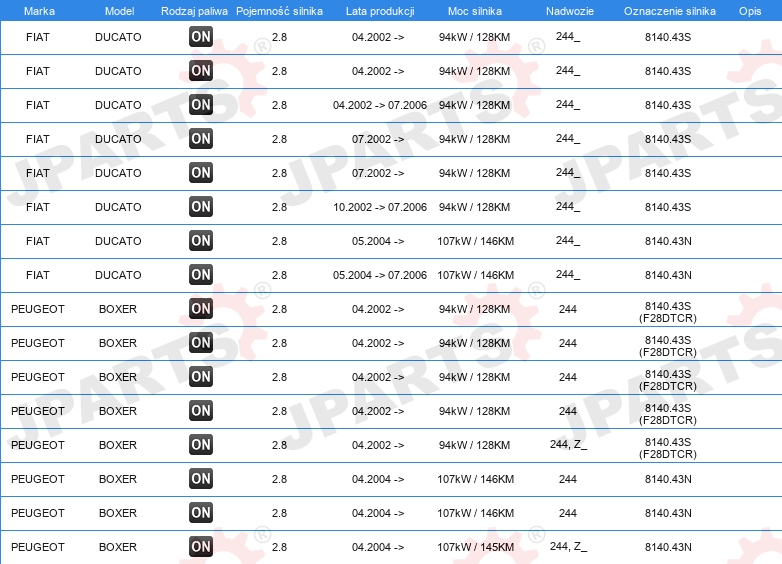
Task: Select the Oznaczenie silnika column header
Action: point(669,11)
